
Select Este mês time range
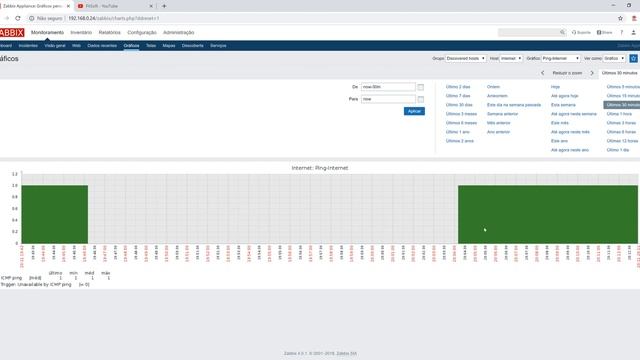click(560, 123)
